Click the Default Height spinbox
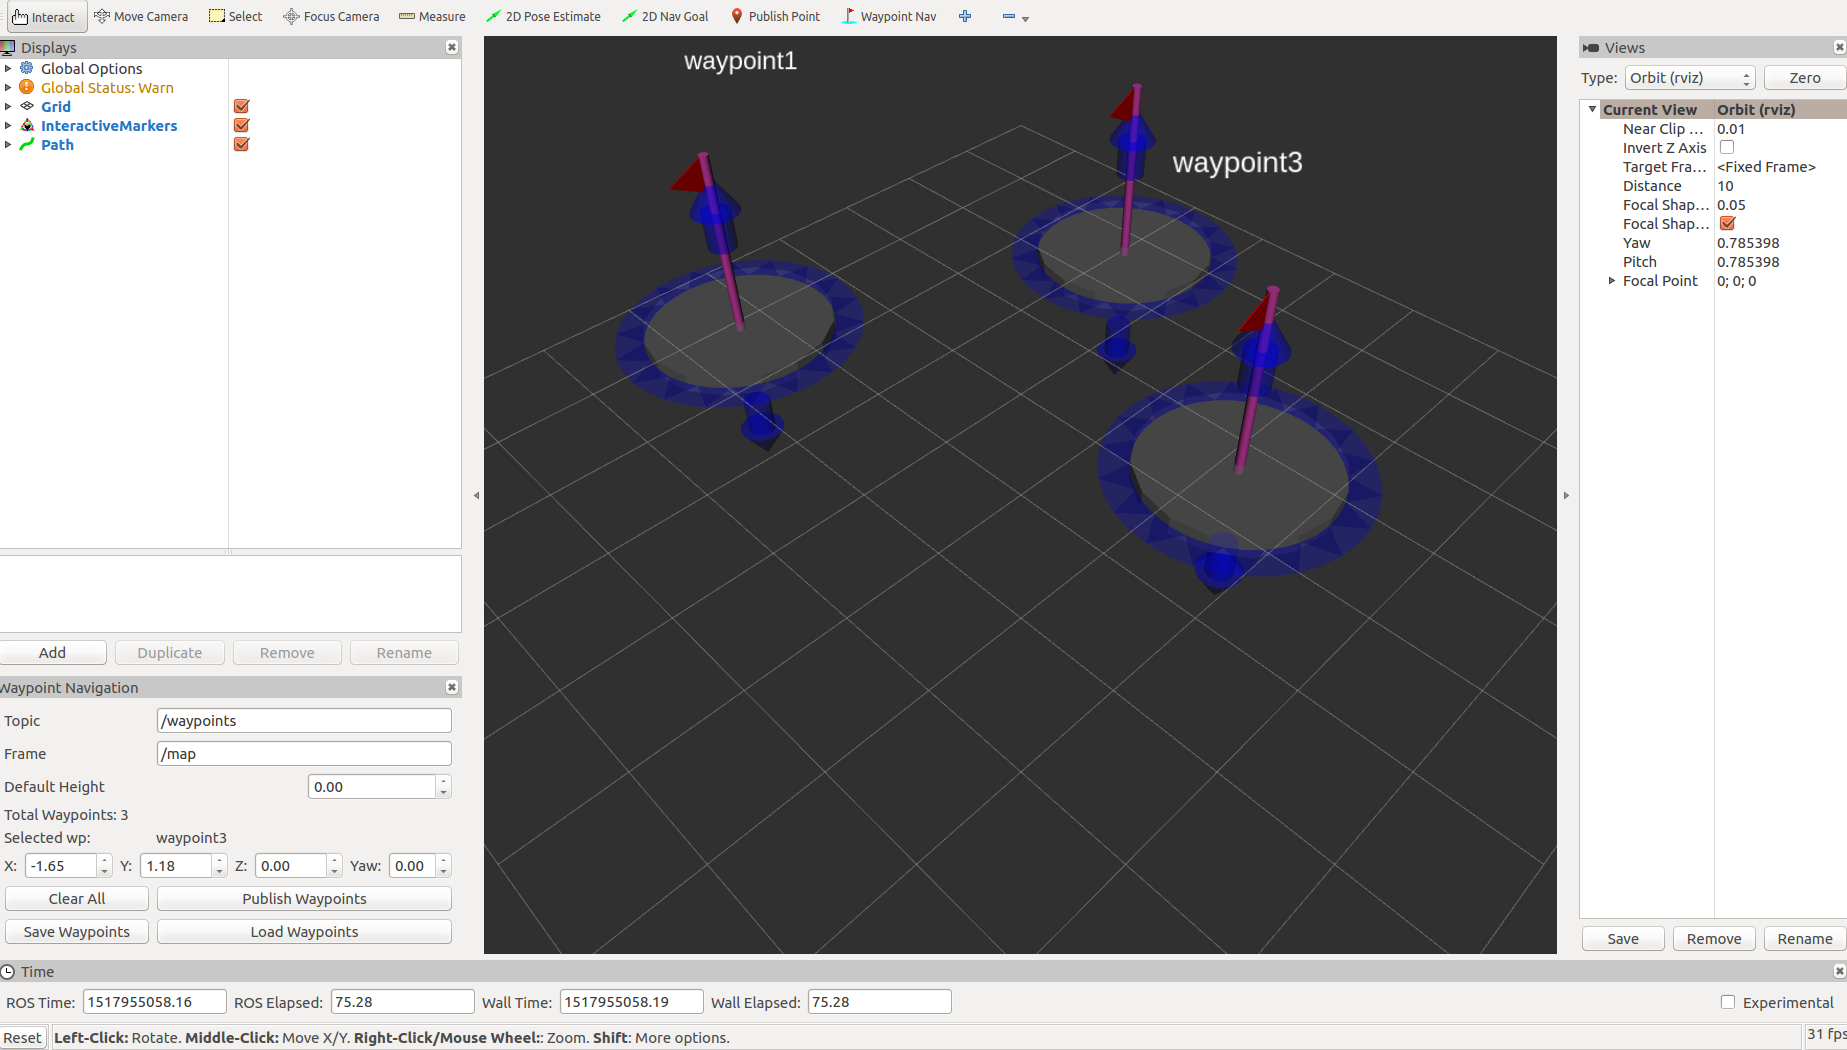The width and height of the screenshot is (1847, 1050). (x=379, y=786)
